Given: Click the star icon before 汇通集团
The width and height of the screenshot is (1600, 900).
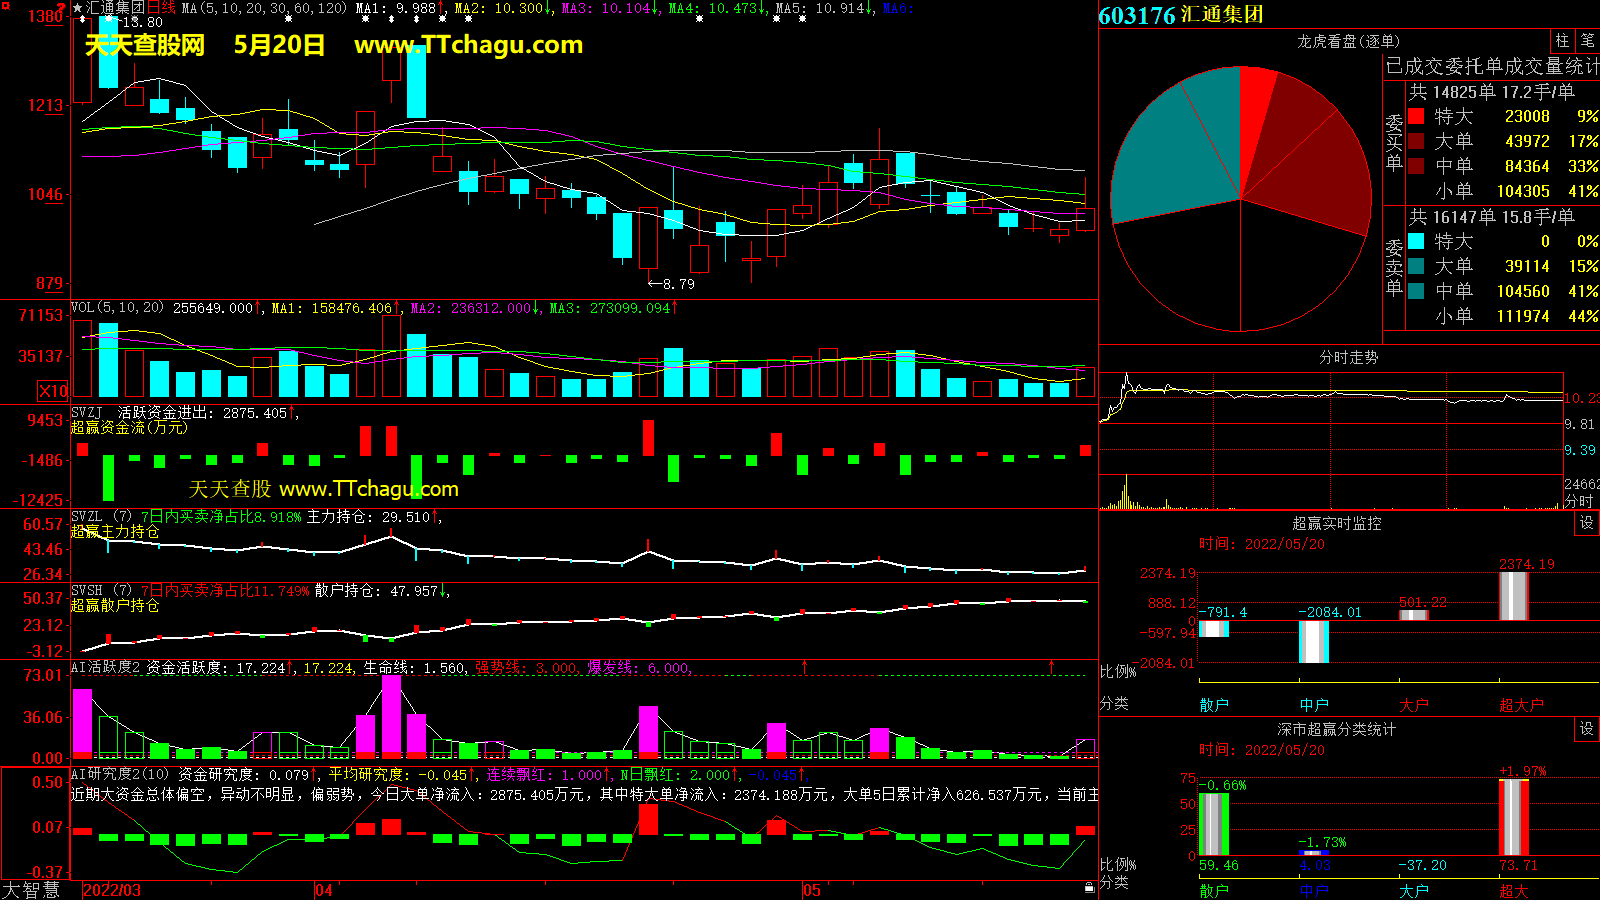Looking at the screenshot, I should point(78,8).
